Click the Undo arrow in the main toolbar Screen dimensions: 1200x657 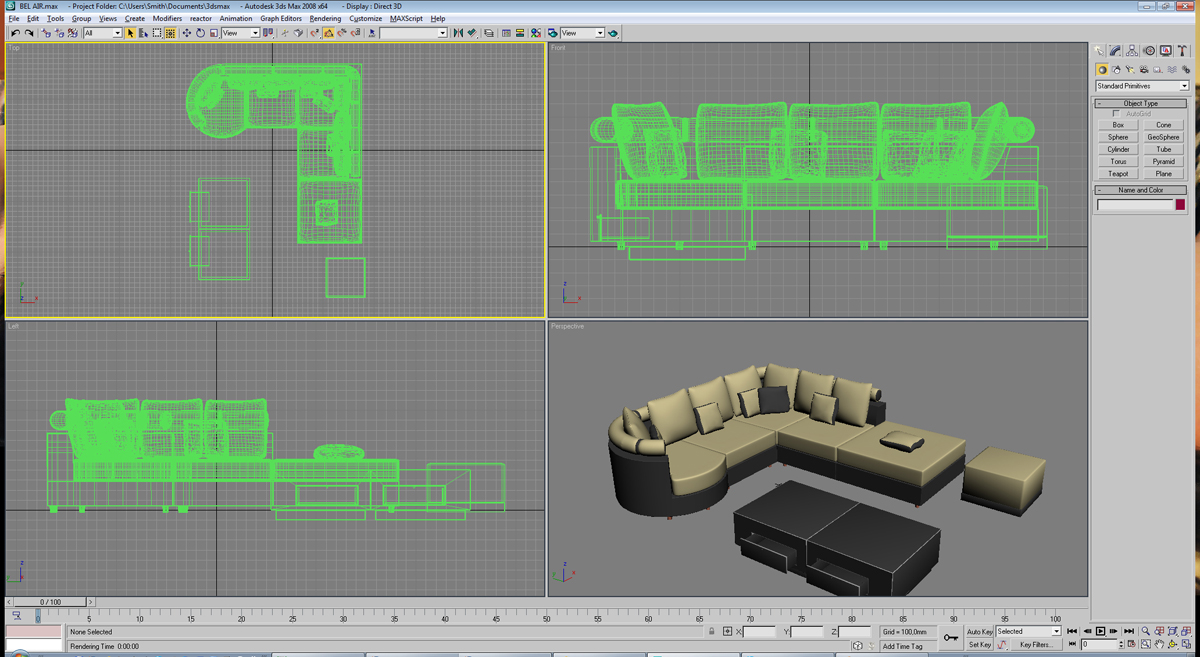coord(15,33)
